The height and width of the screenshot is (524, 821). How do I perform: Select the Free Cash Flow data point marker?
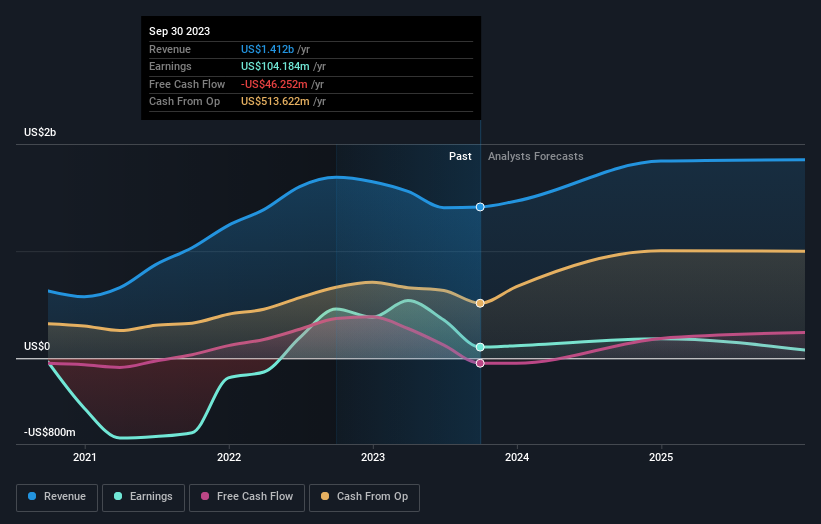[480, 363]
